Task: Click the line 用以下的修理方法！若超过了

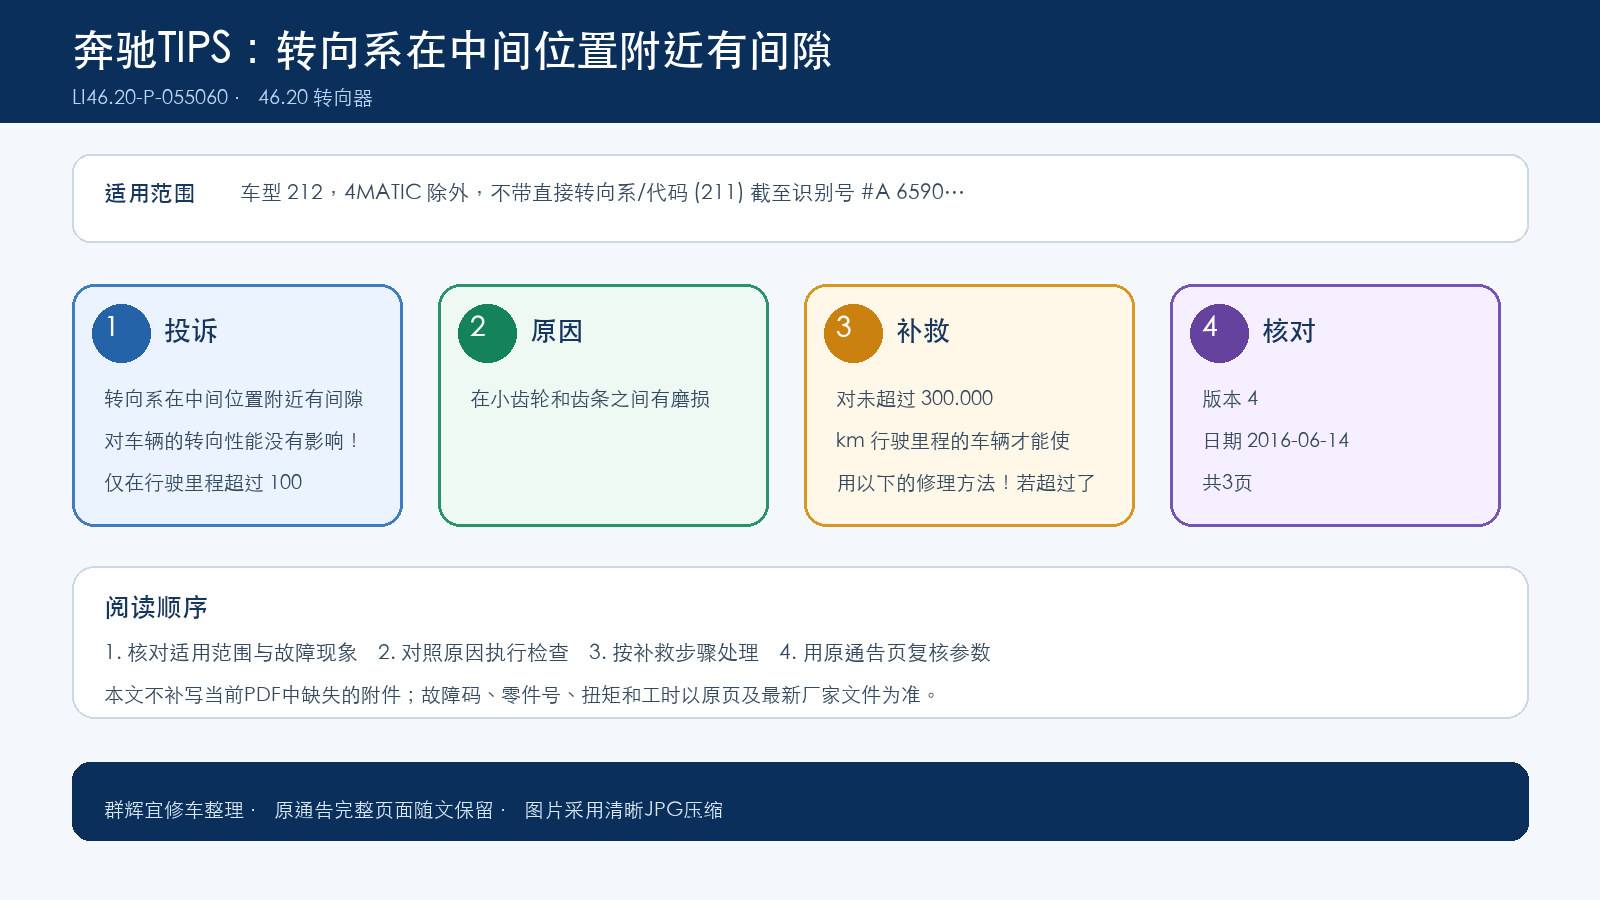Action: (966, 483)
